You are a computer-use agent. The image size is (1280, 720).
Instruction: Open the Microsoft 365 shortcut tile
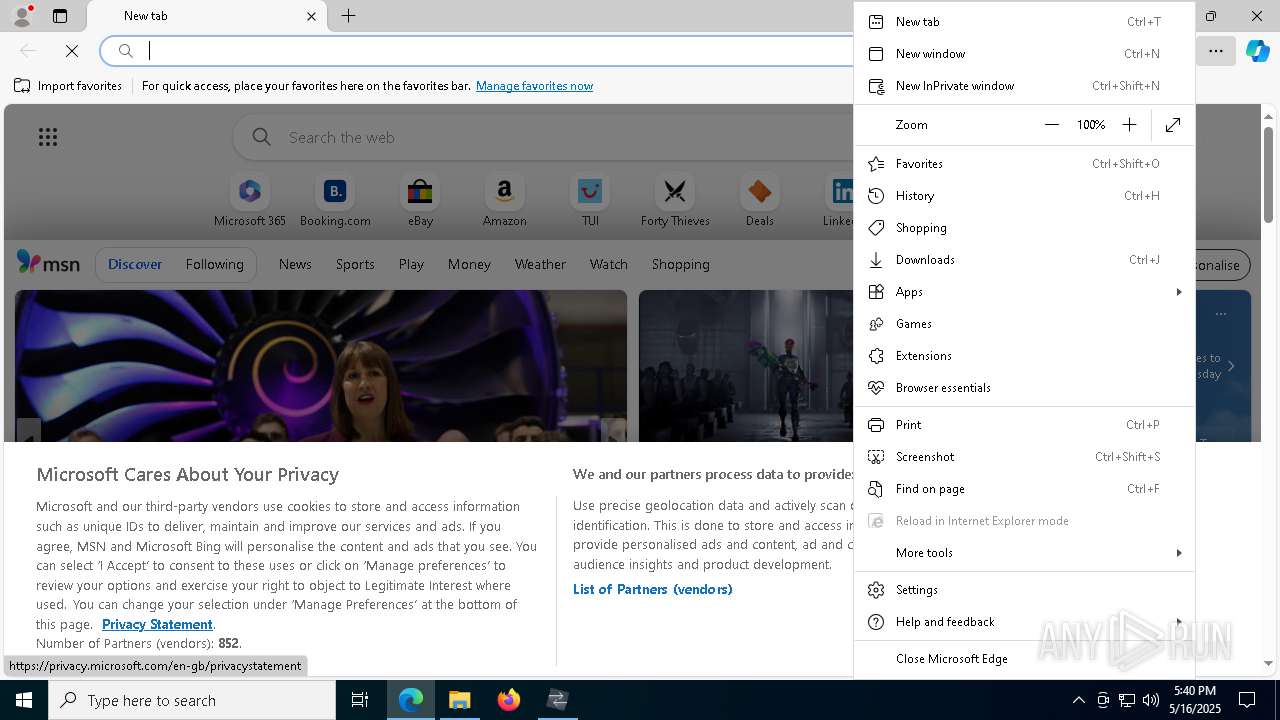(x=250, y=201)
